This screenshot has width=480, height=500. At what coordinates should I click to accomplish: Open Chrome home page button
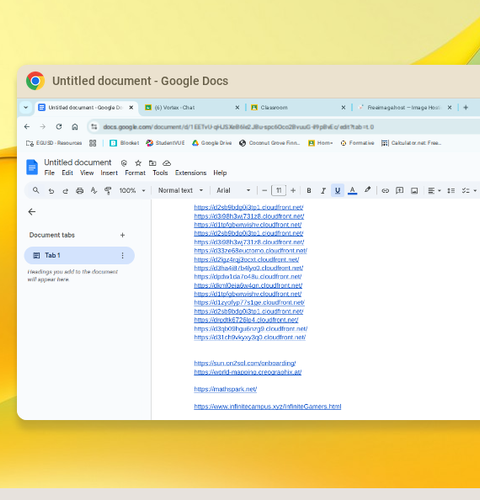click(x=75, y=127)
